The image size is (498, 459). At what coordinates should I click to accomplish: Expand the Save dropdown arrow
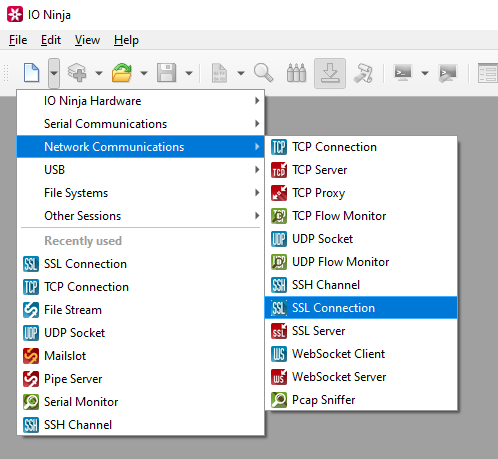[x=189, y=73]
